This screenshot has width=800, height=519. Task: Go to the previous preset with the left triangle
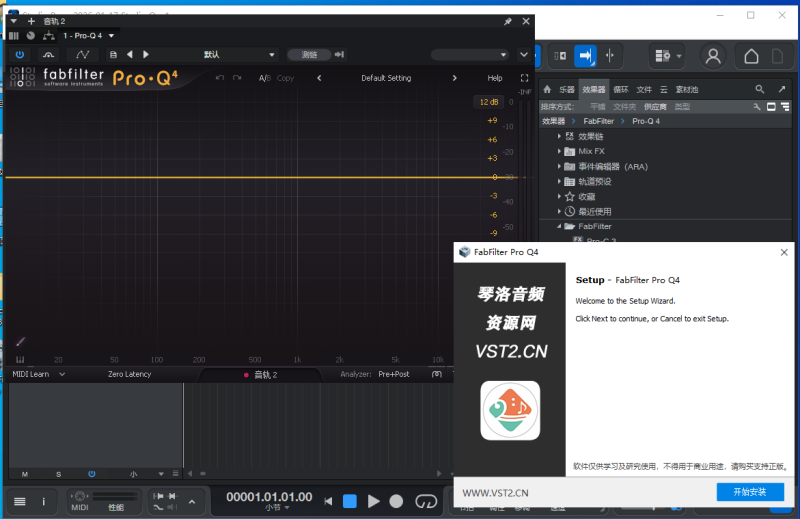tap(130, 55)
